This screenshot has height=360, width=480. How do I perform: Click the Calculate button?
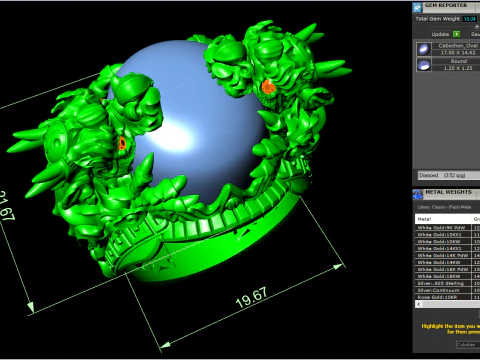point(467,345)
